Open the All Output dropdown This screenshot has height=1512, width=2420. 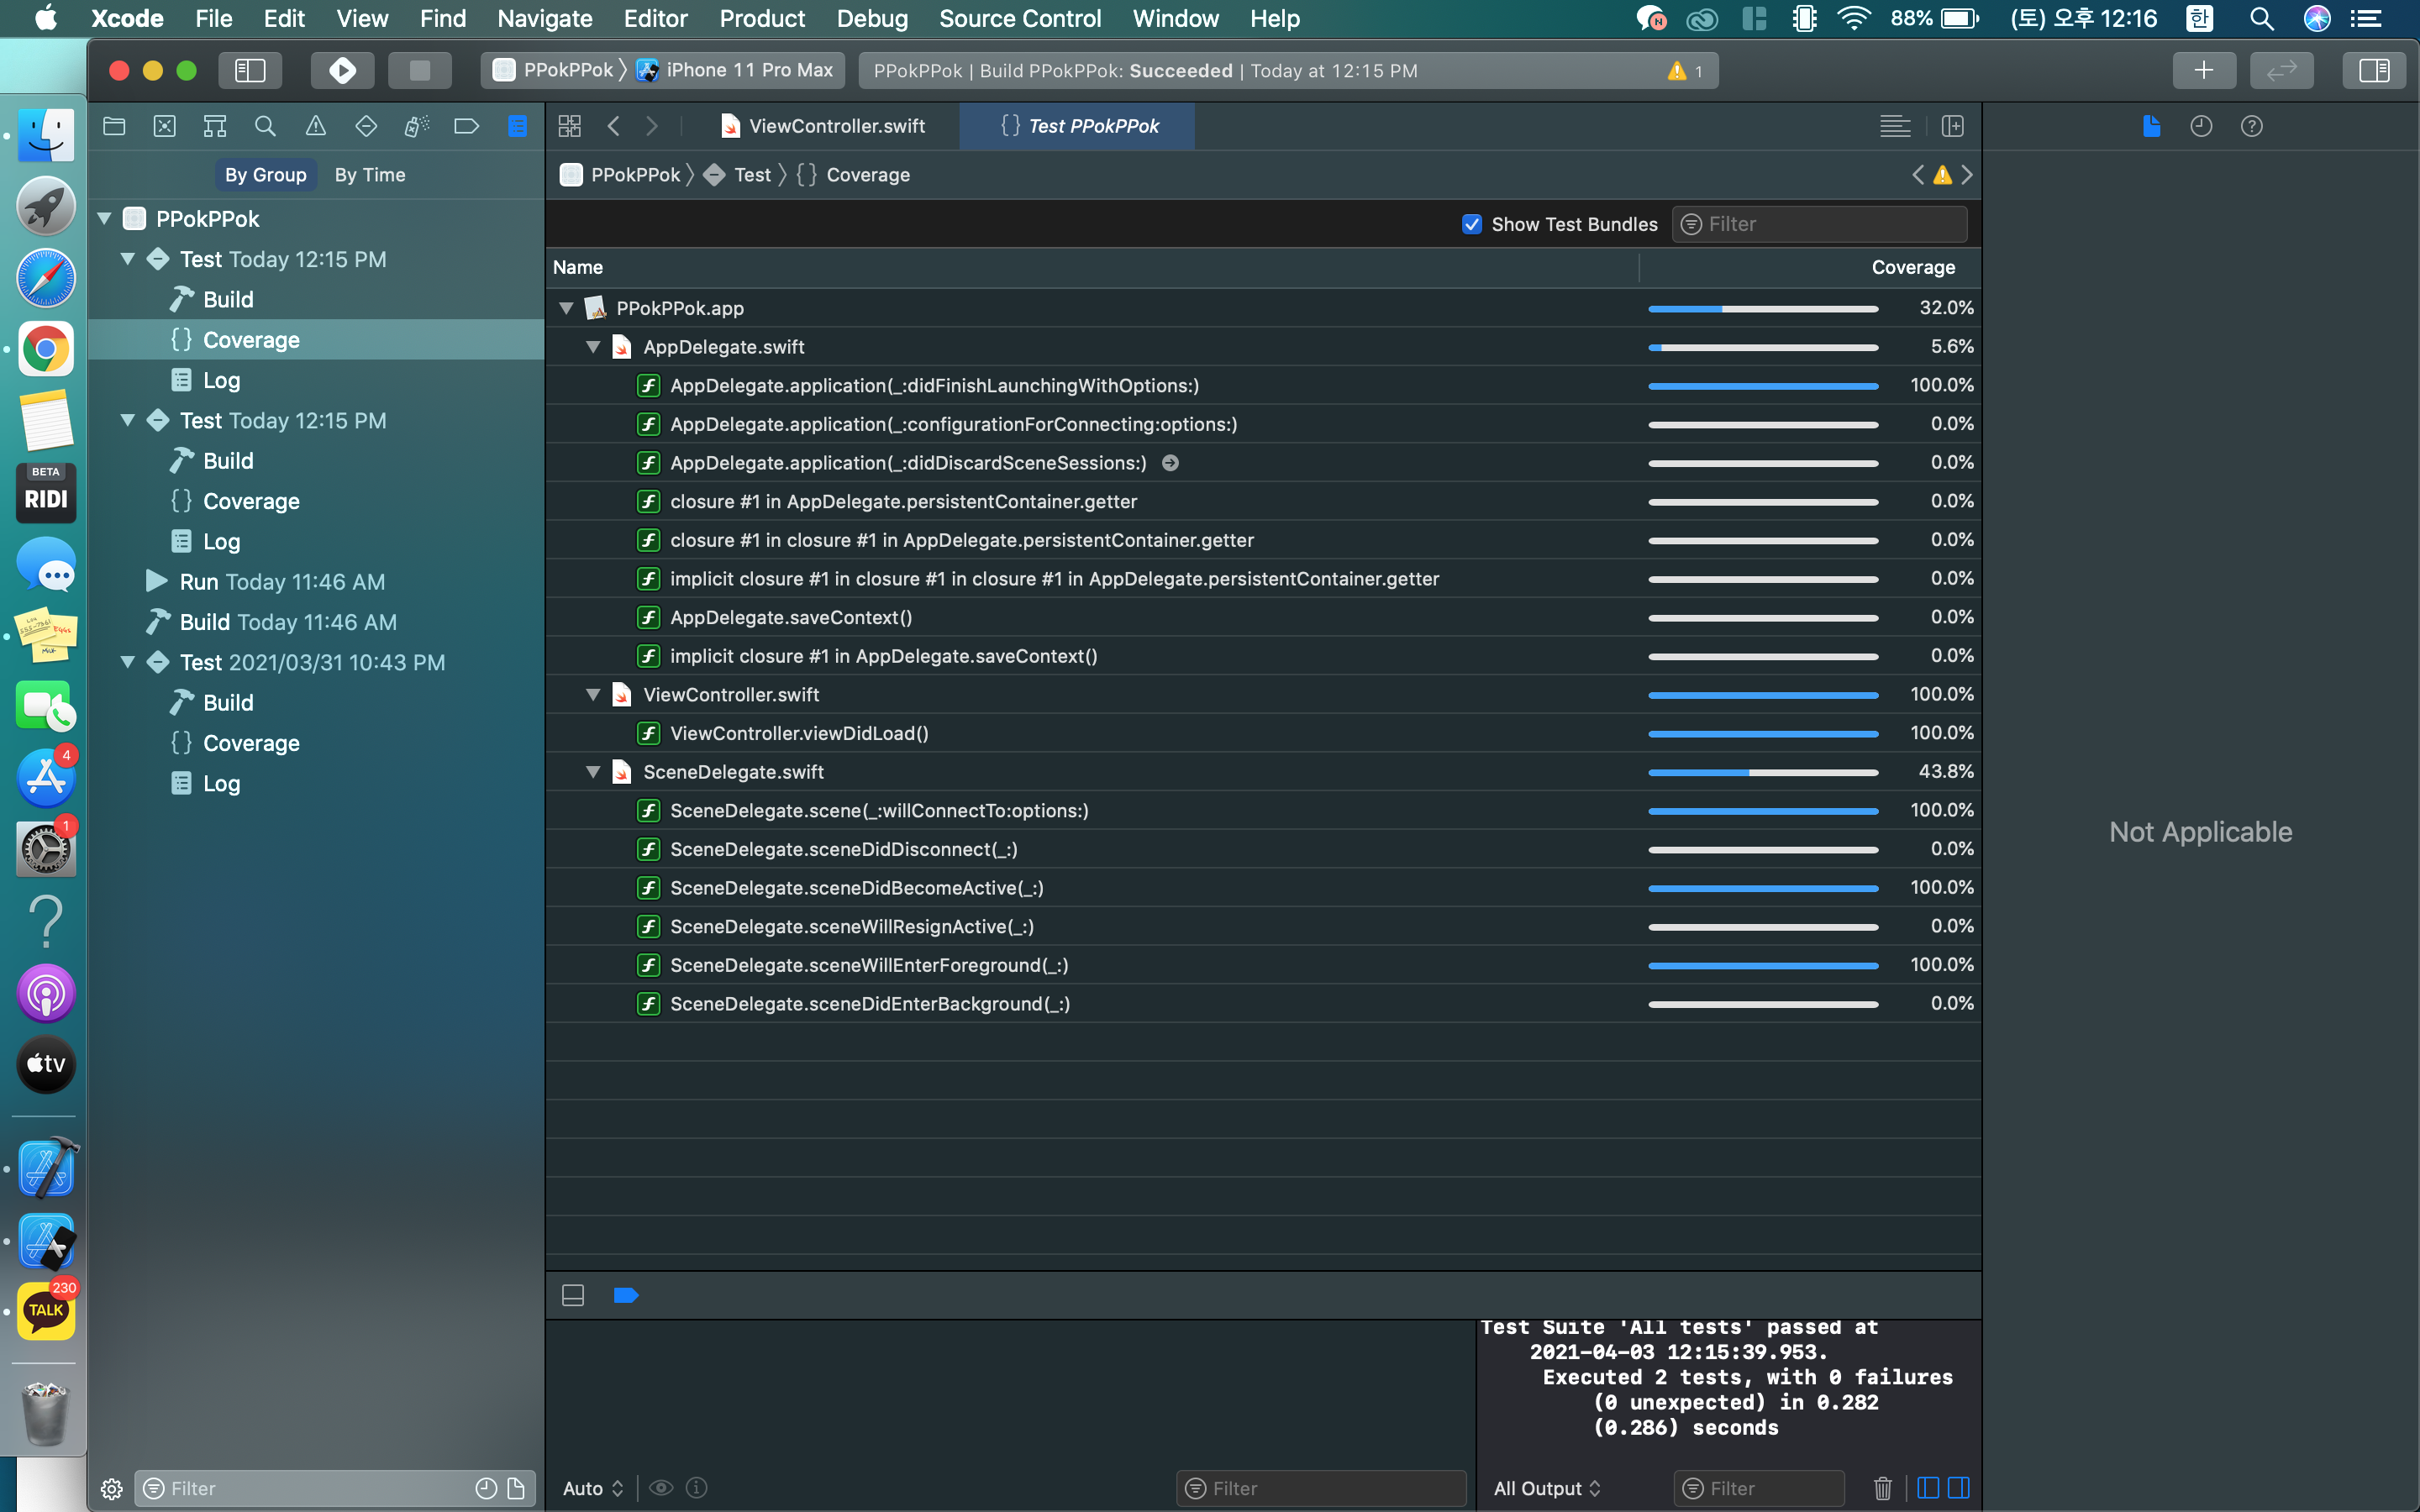[1546, 1488]
